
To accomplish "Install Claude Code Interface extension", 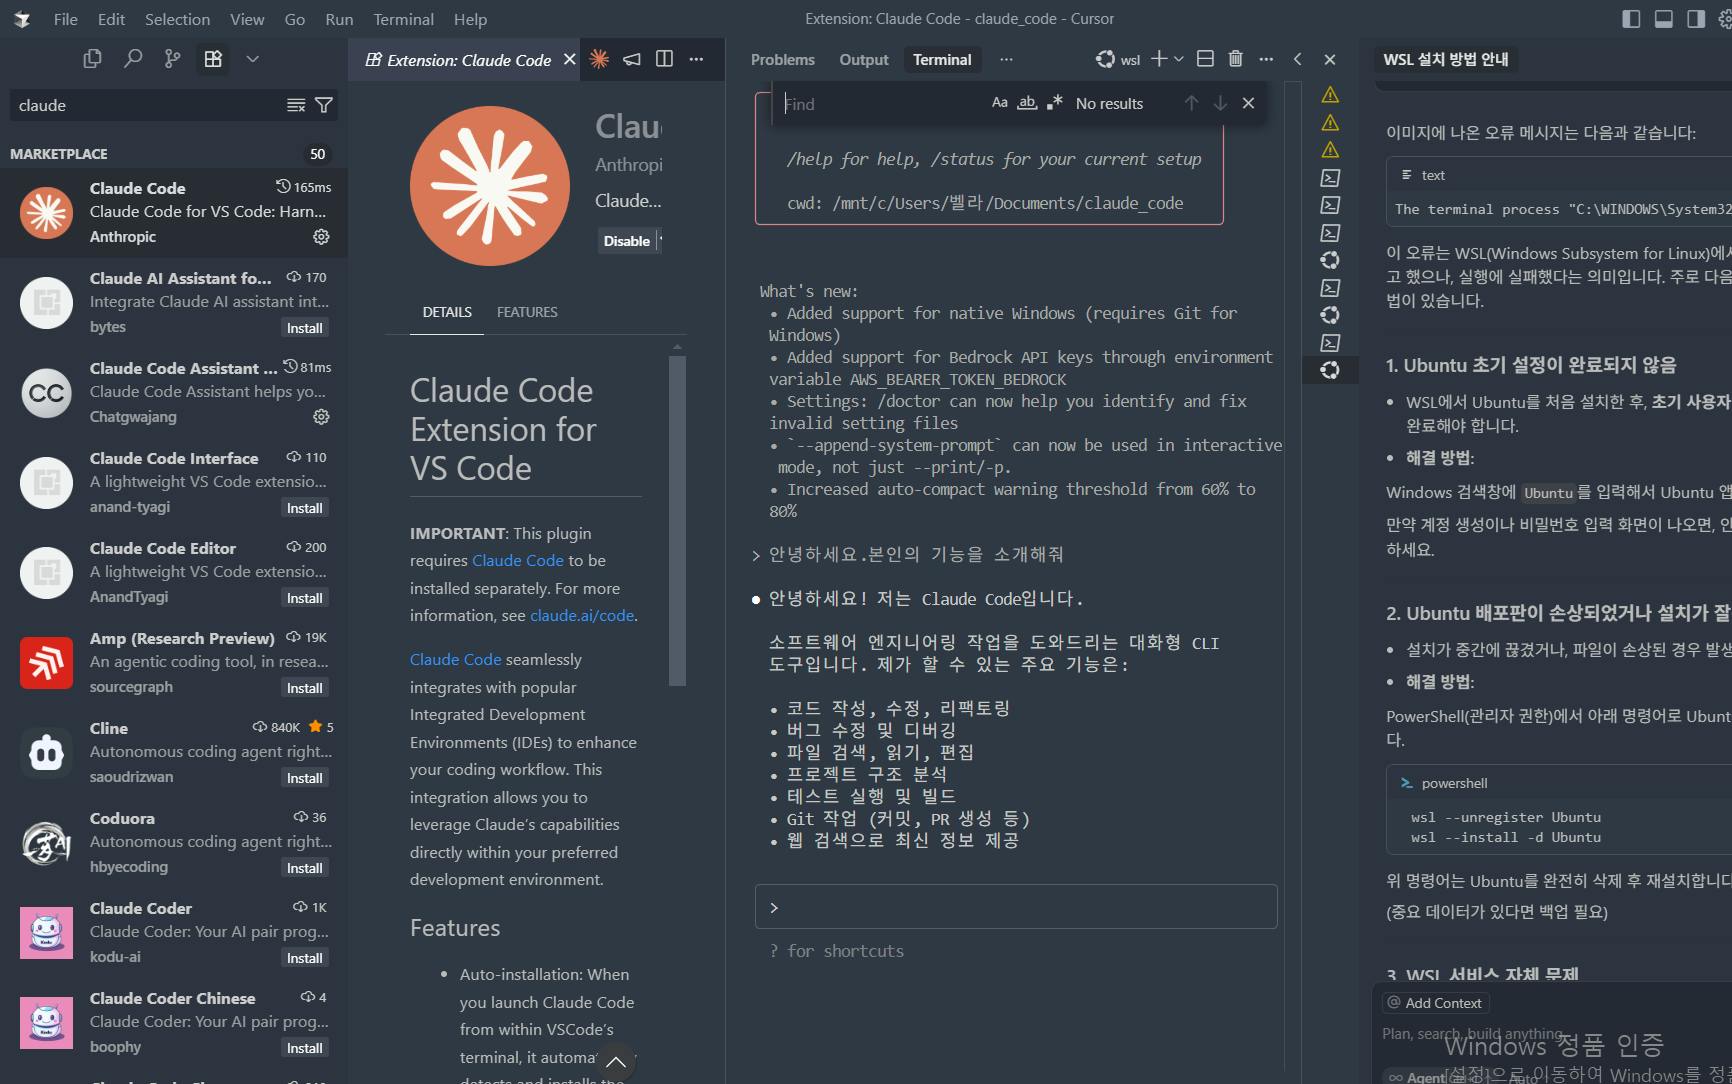I will tap(305, 508).
